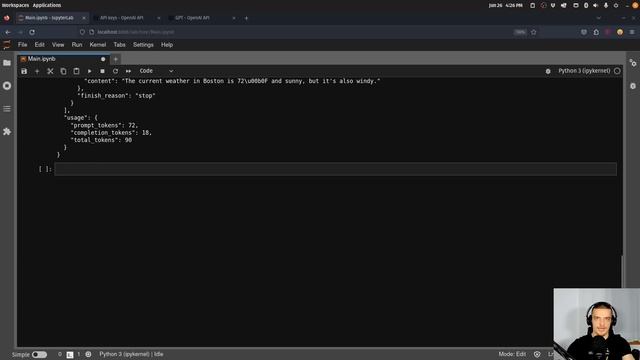Open the Tabs menu
The image size is (640, 360).
tap(119, 45)
